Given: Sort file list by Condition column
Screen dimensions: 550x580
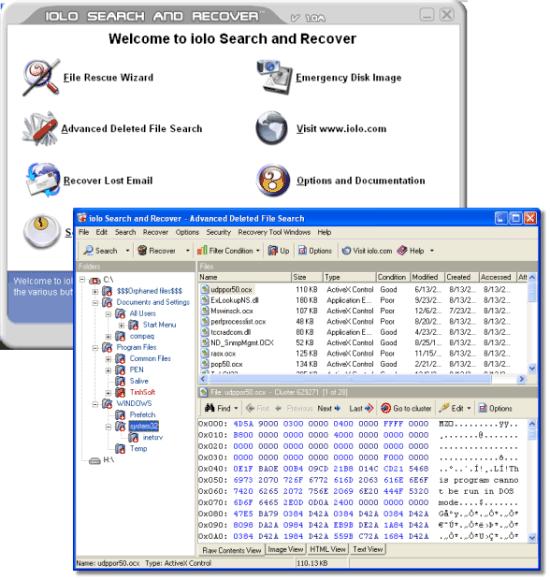Looking at the screenshot, I should click(392, 277).
